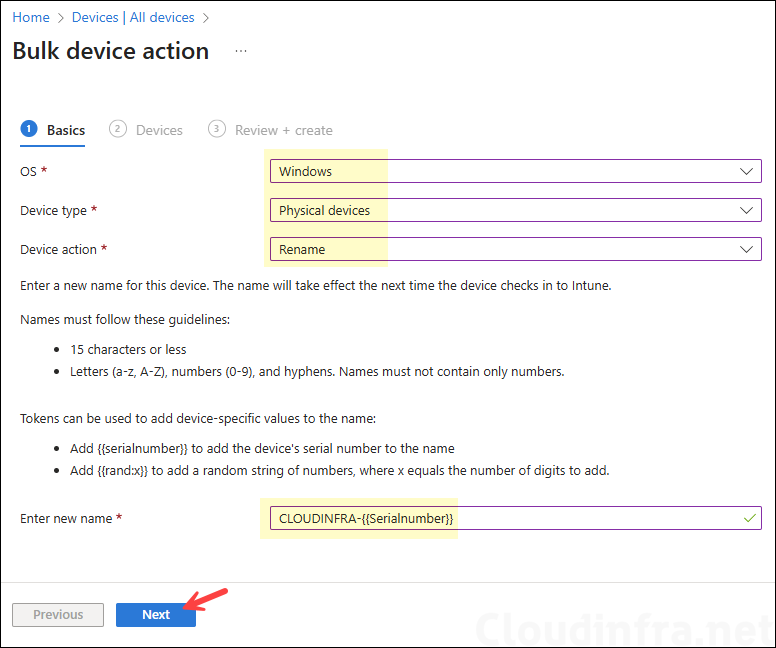Click the 'Letters (a-z, A-Z), numbers' guideline text
776x648 pixels.
point(317,371)
